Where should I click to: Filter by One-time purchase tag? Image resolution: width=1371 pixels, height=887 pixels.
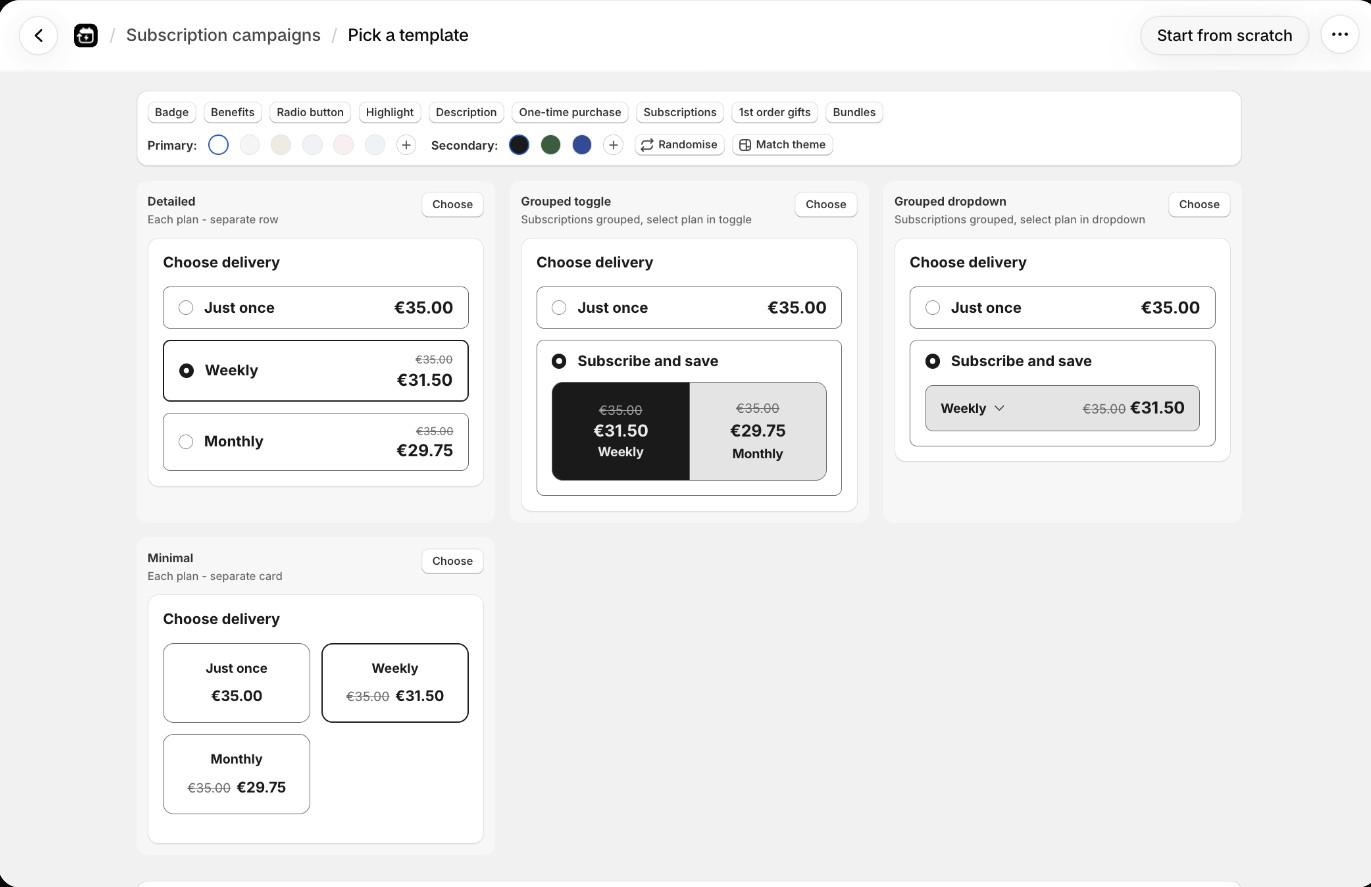point(570,112)
